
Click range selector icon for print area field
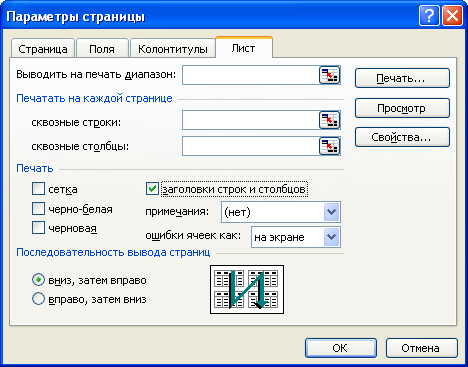[x=329, y=75]
